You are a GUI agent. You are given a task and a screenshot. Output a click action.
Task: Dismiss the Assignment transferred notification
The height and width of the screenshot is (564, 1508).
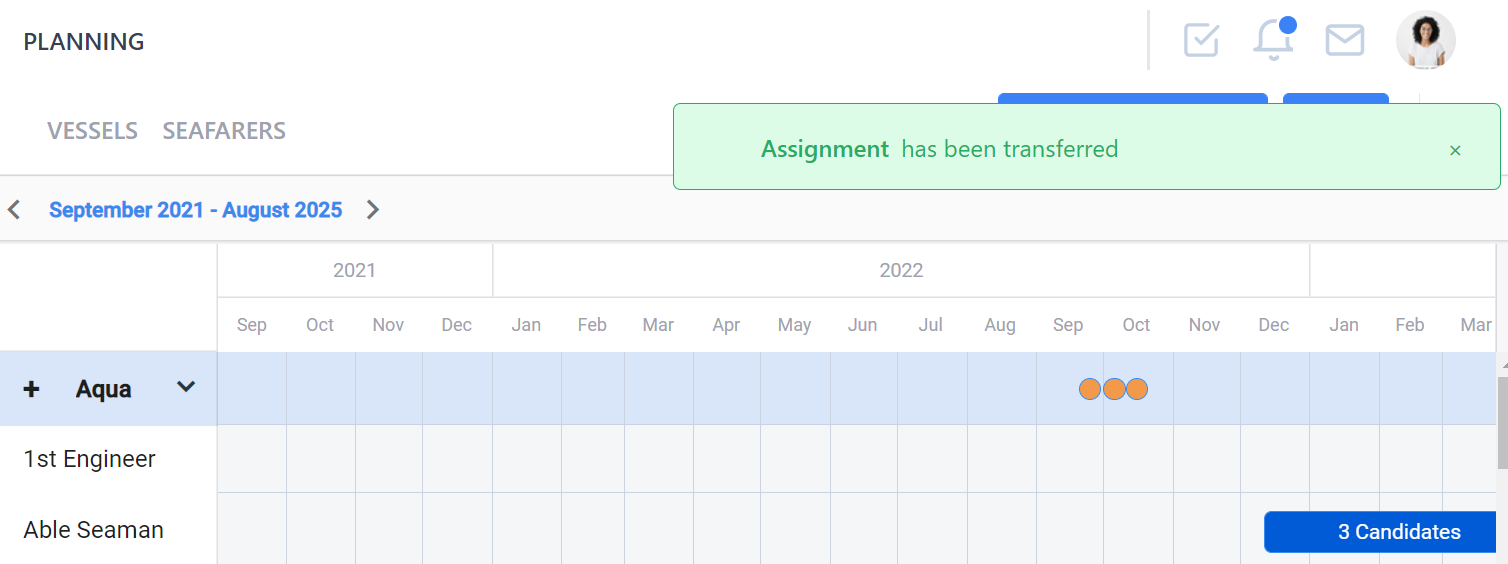tap(1455, 150)
